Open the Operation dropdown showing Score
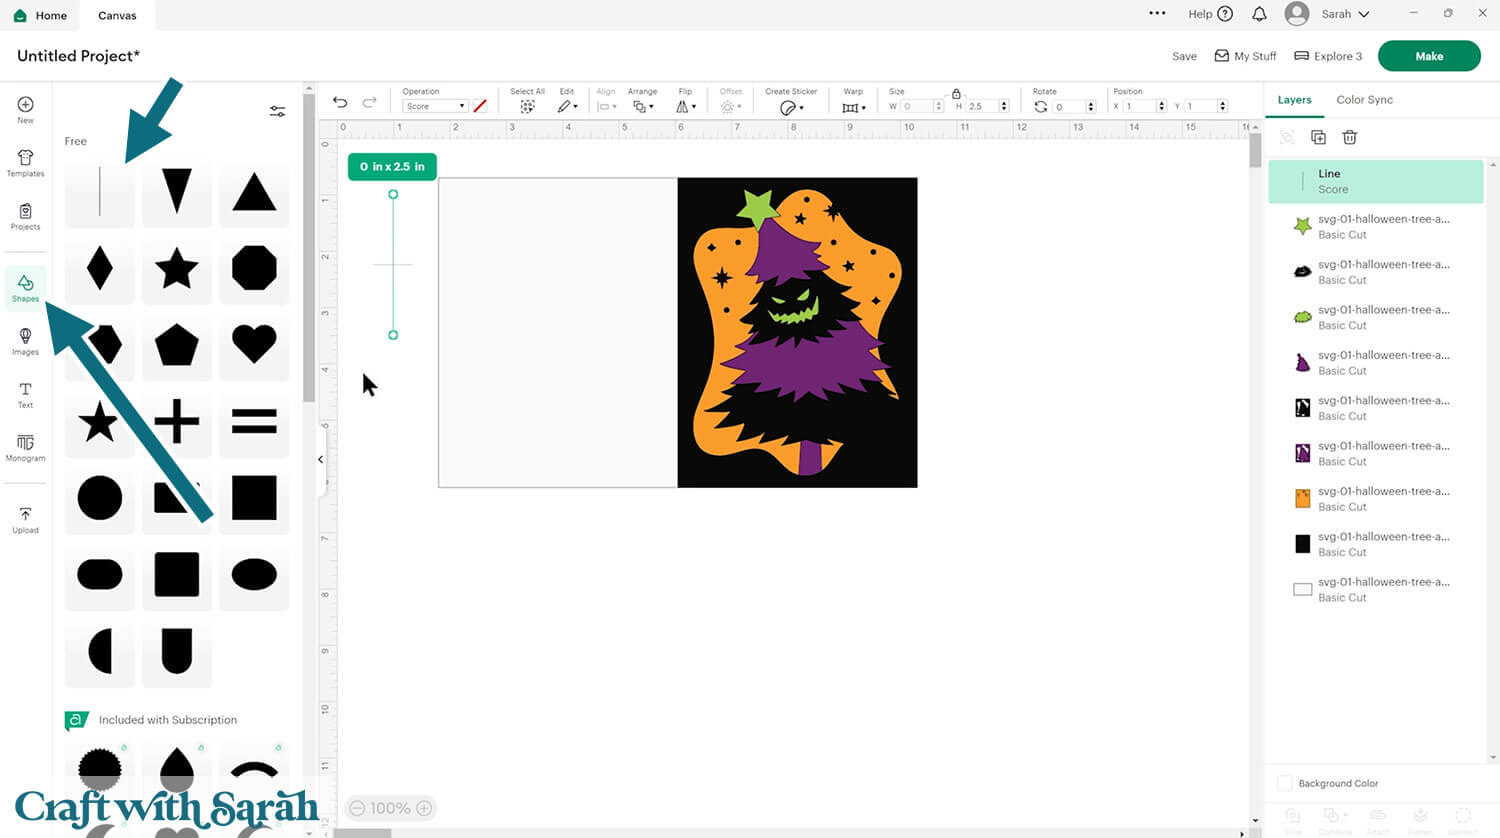The image size is (1500, 838). [x=435, y=106]
